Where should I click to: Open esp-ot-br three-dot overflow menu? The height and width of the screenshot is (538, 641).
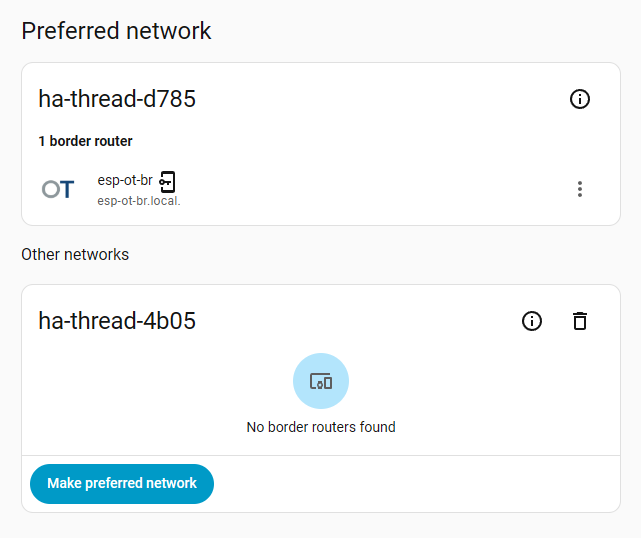click(580, 189)
